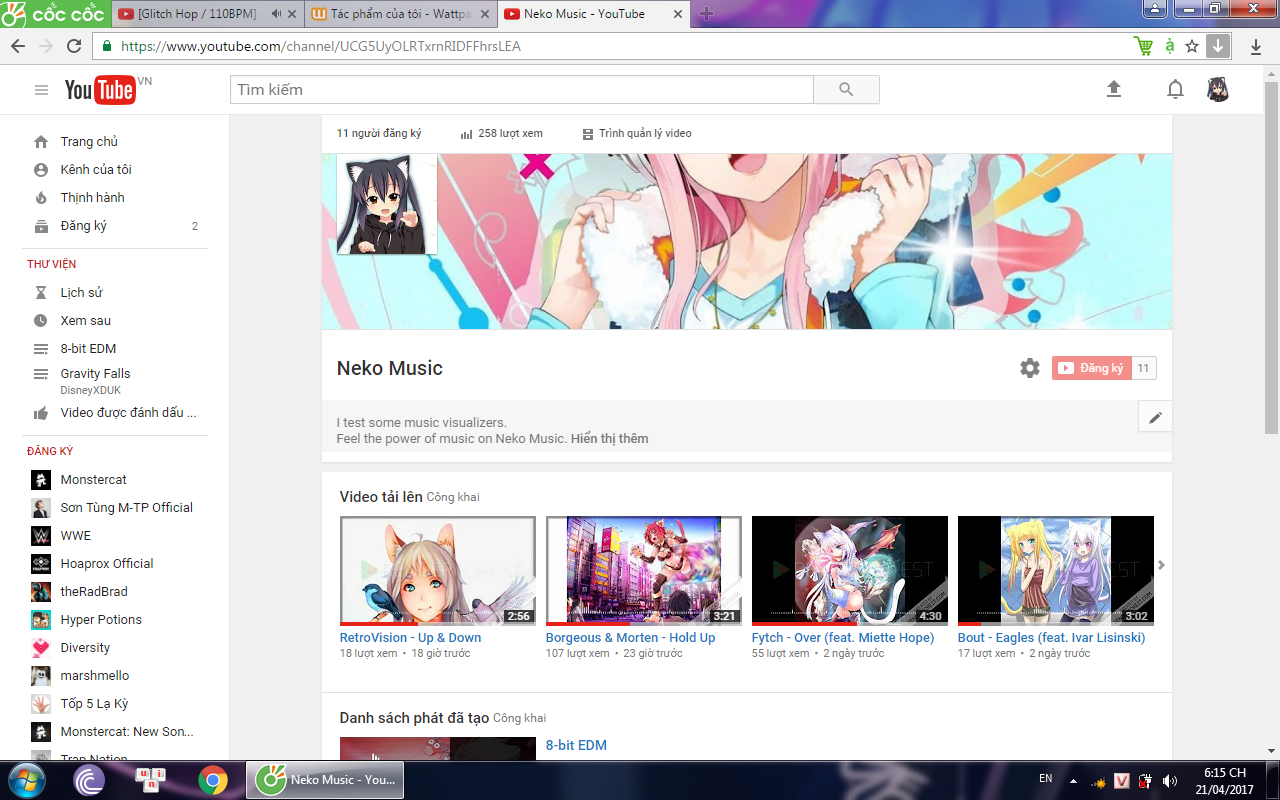Toggle the red Đăng ký subscribe button
The image size is (1280, 800).
pos(1091,368)
